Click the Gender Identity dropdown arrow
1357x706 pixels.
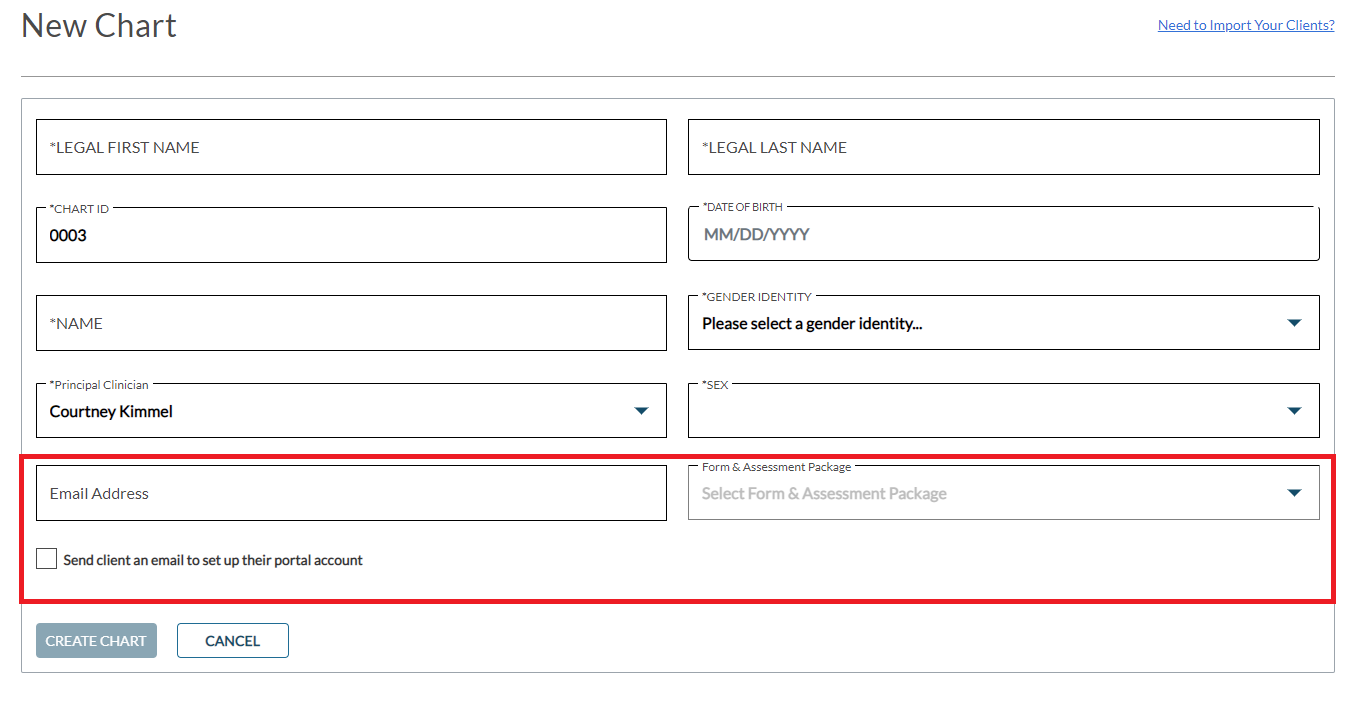tap(1294, 323)
